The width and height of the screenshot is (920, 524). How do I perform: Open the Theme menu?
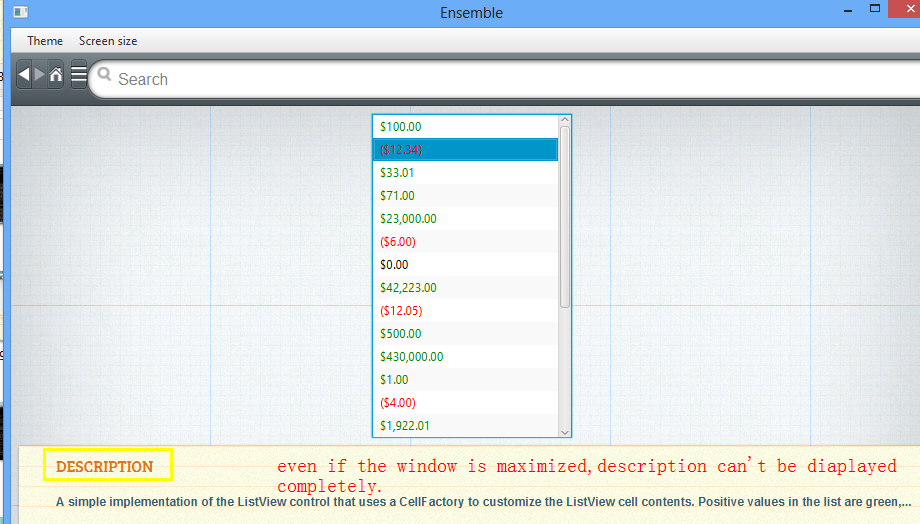pos(45,41)
